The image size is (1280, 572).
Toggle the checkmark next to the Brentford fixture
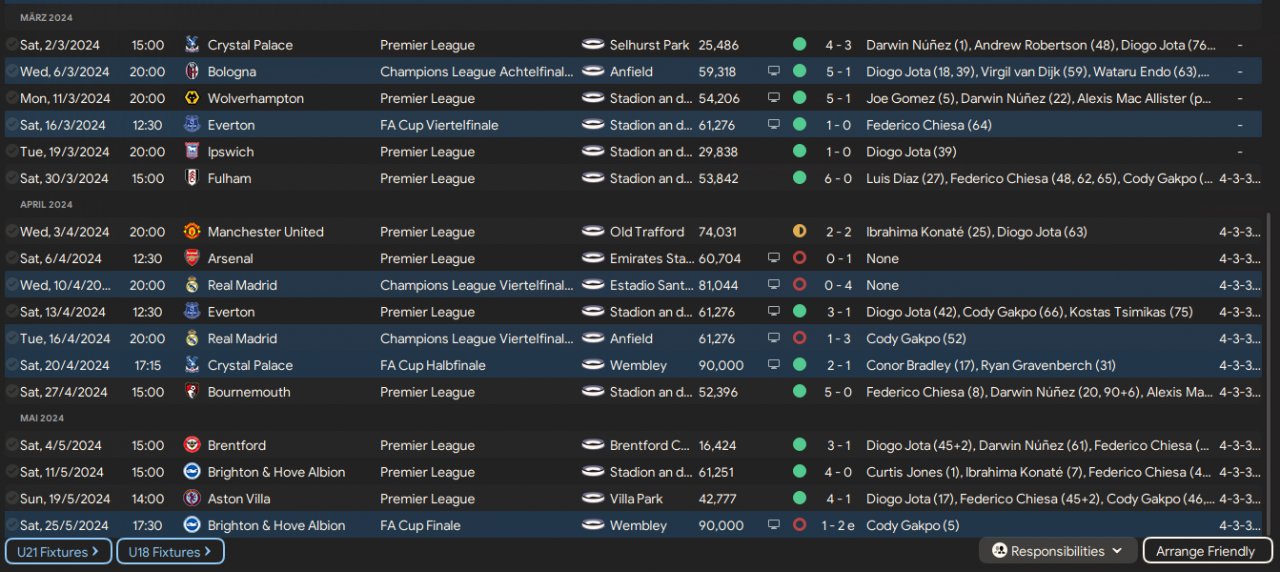(x=11, y=446)
